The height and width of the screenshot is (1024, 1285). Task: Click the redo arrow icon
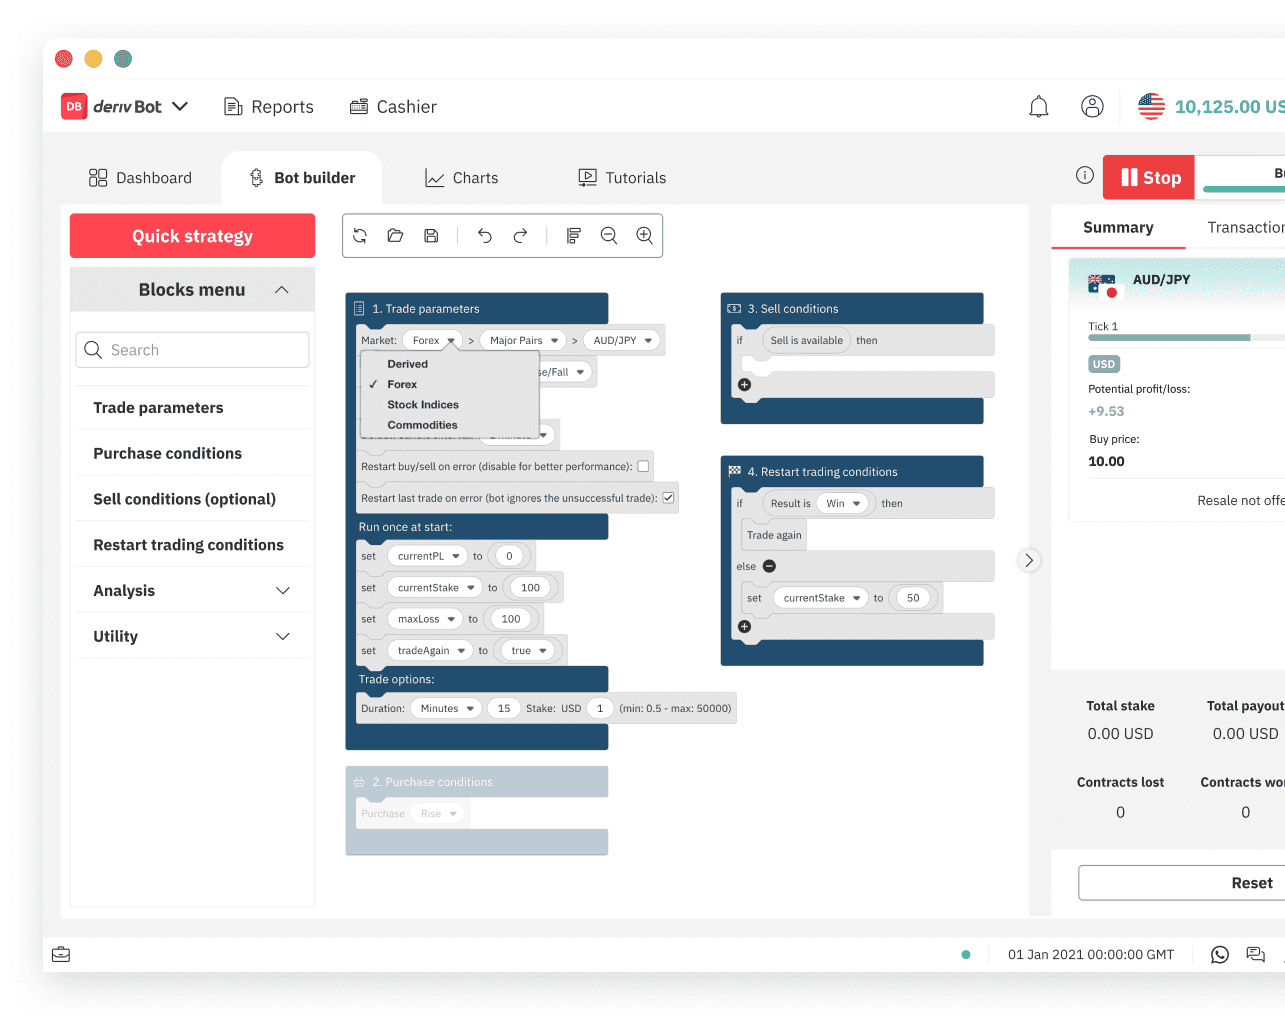pyautogui.click(x=520, y=236)
